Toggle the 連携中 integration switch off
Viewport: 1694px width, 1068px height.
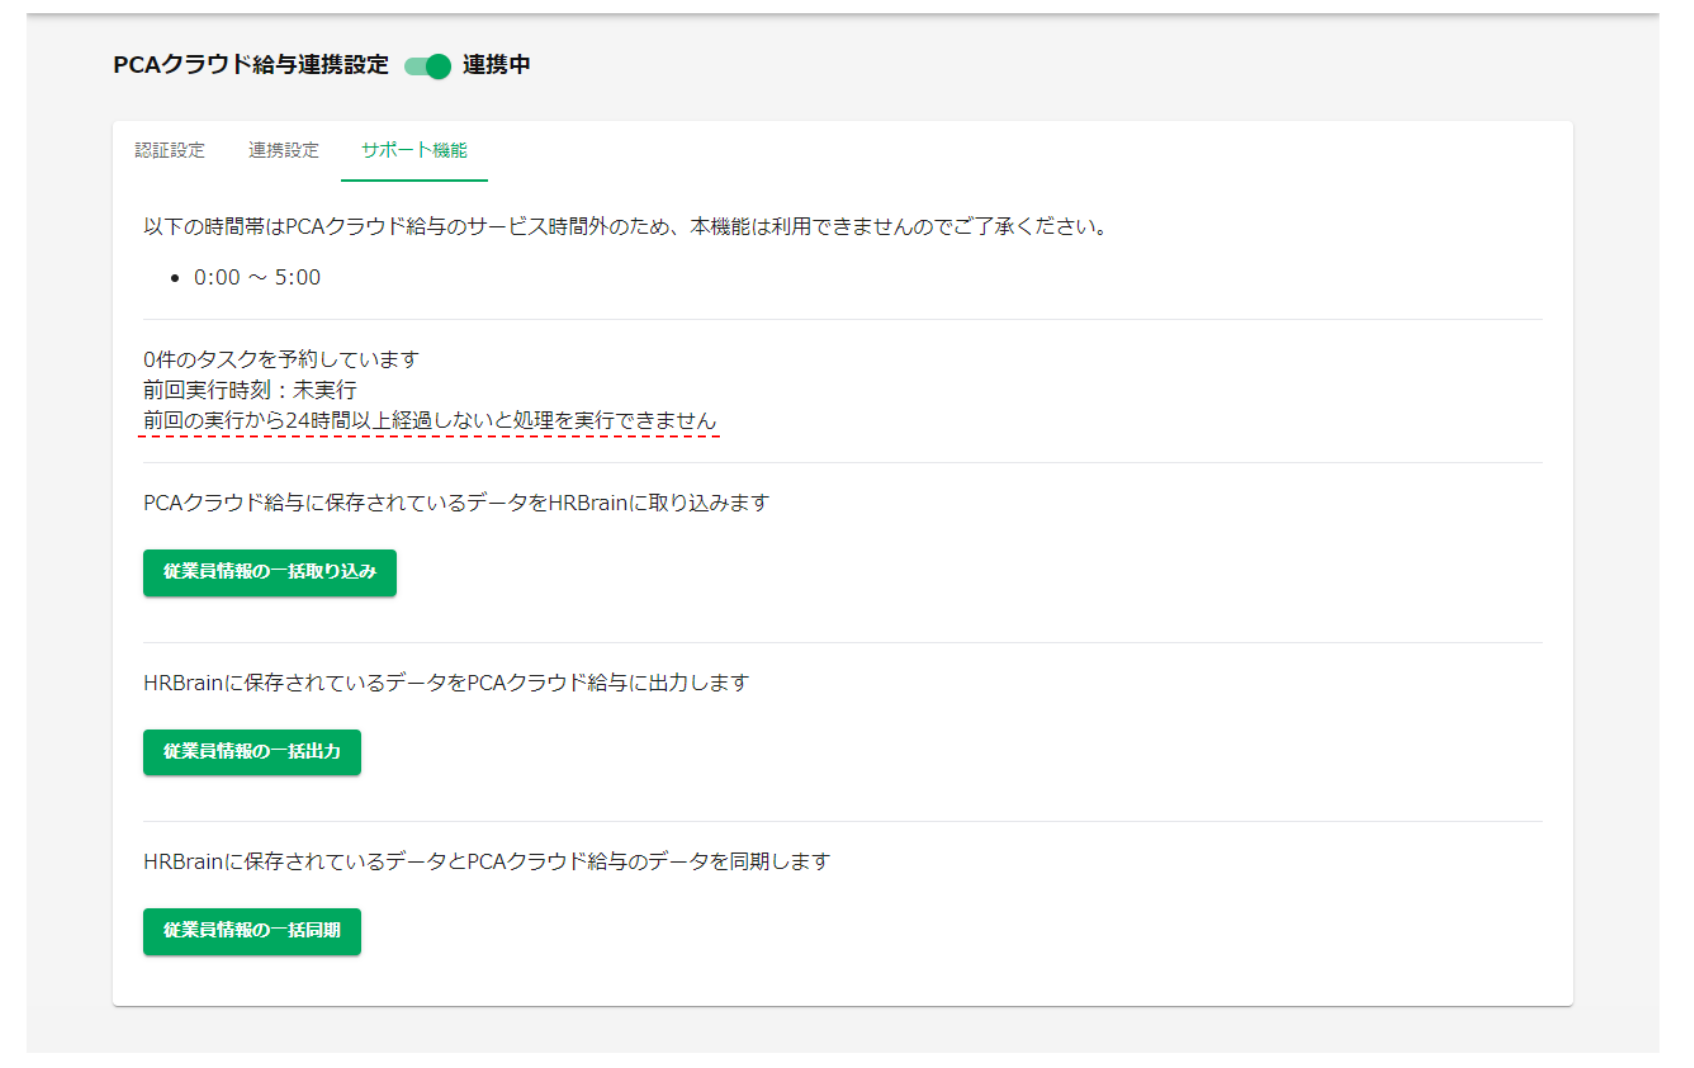pyautogui.click(x=428, y=66)
